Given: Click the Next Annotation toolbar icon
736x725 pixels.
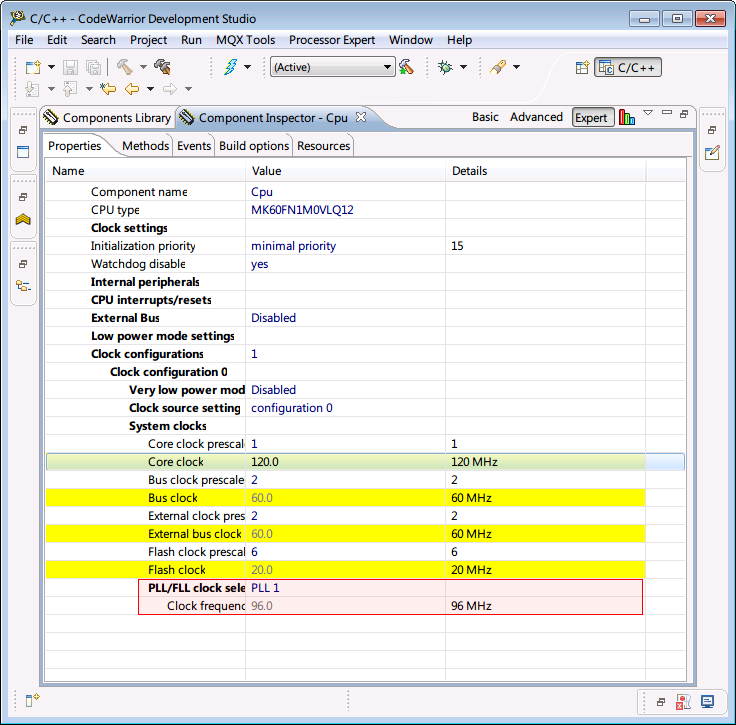Looking at the screenshot, I should coord(32,89).
